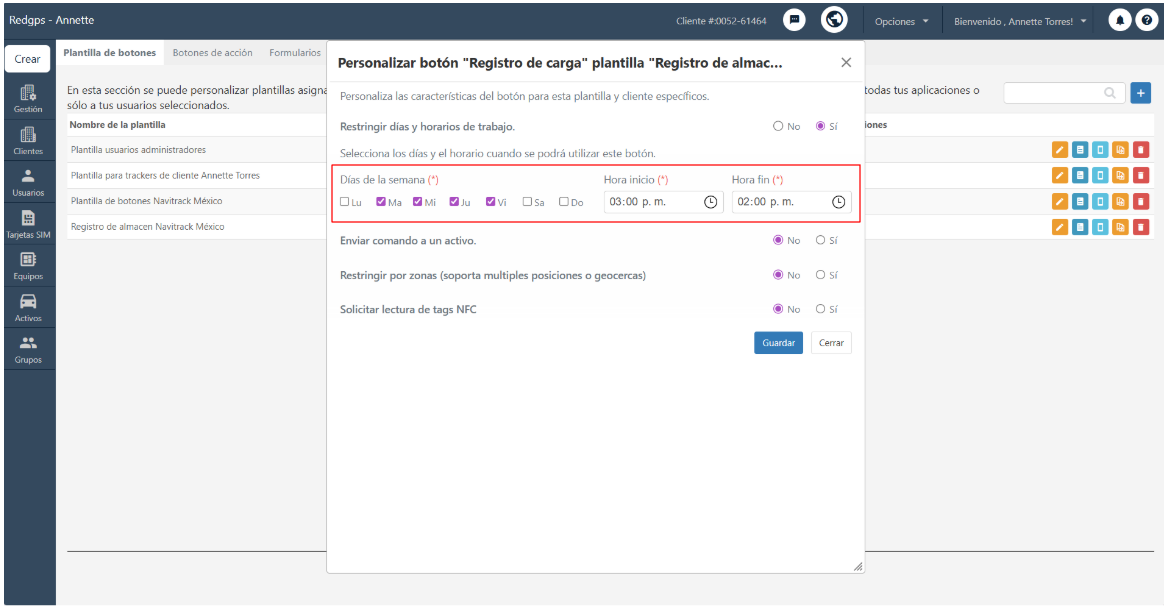Expand the Opciones dropdown menu
Viewport: 1172px width, 609px height.
click(x=902, y=21)
